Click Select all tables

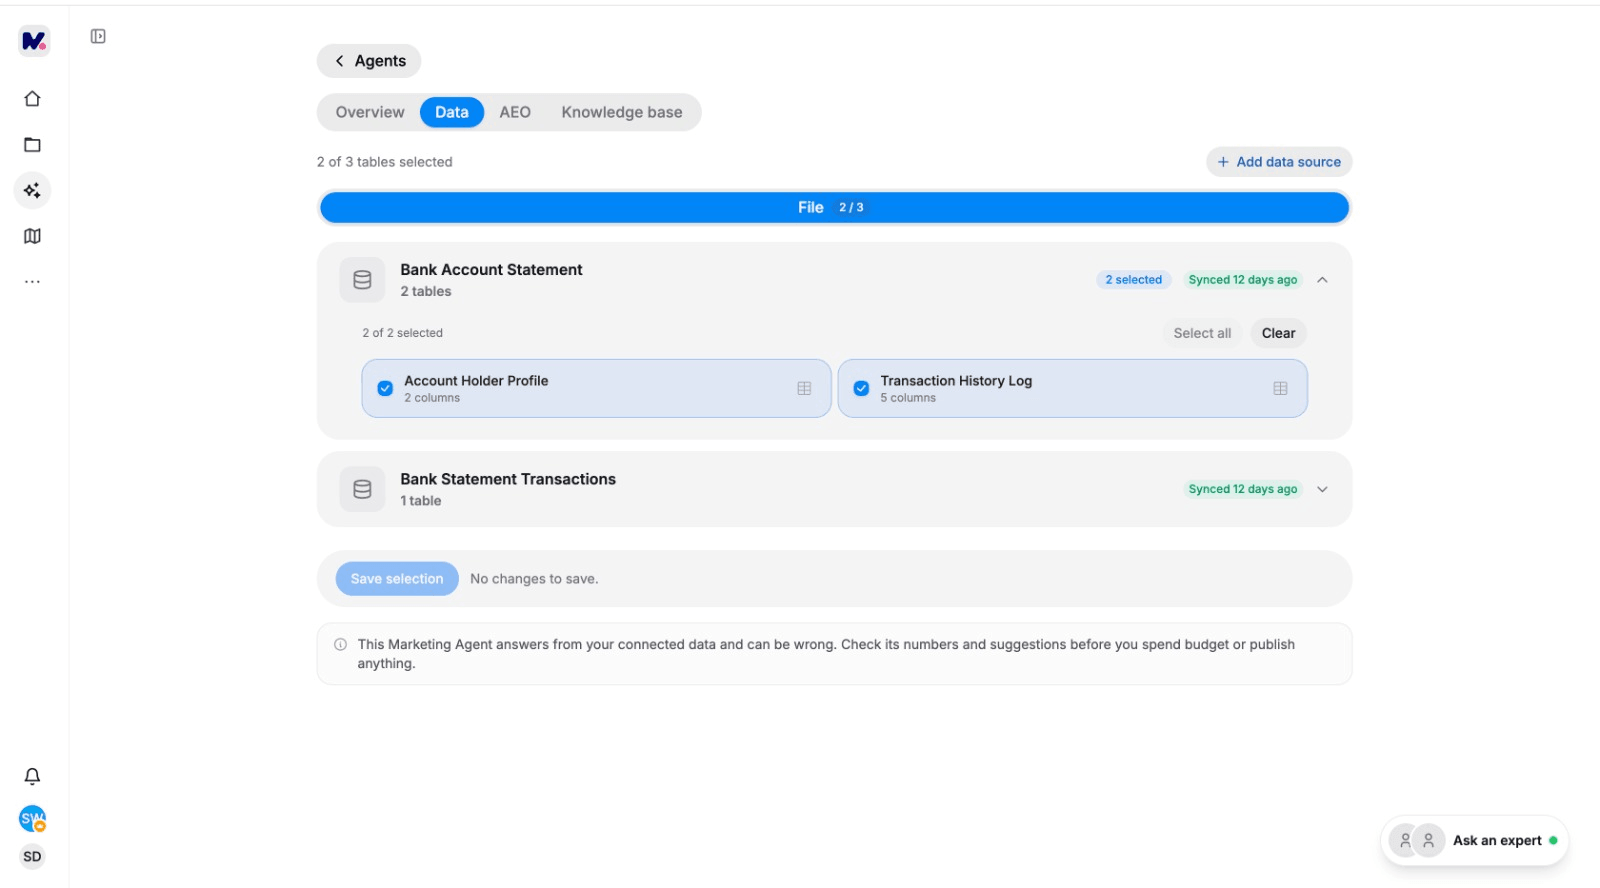[x=1202, y=333]
